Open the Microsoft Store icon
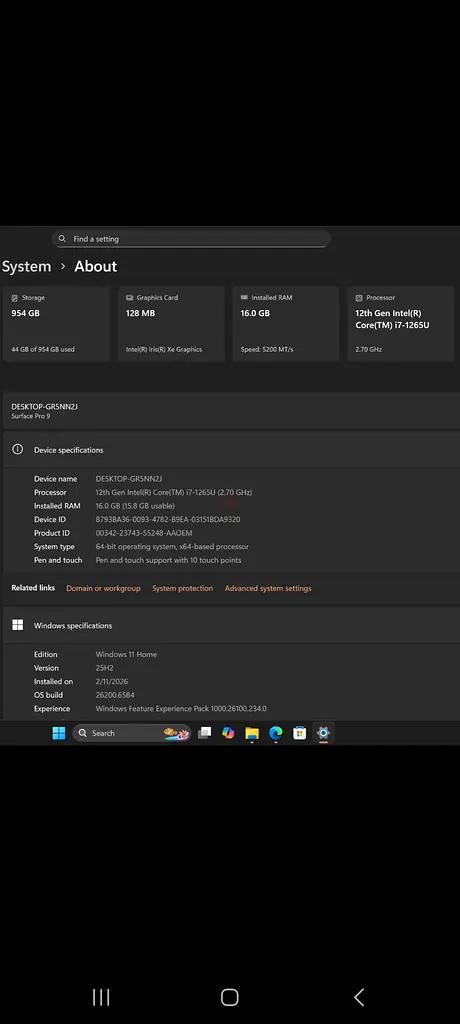460x1024 pixels. [299, 733]
